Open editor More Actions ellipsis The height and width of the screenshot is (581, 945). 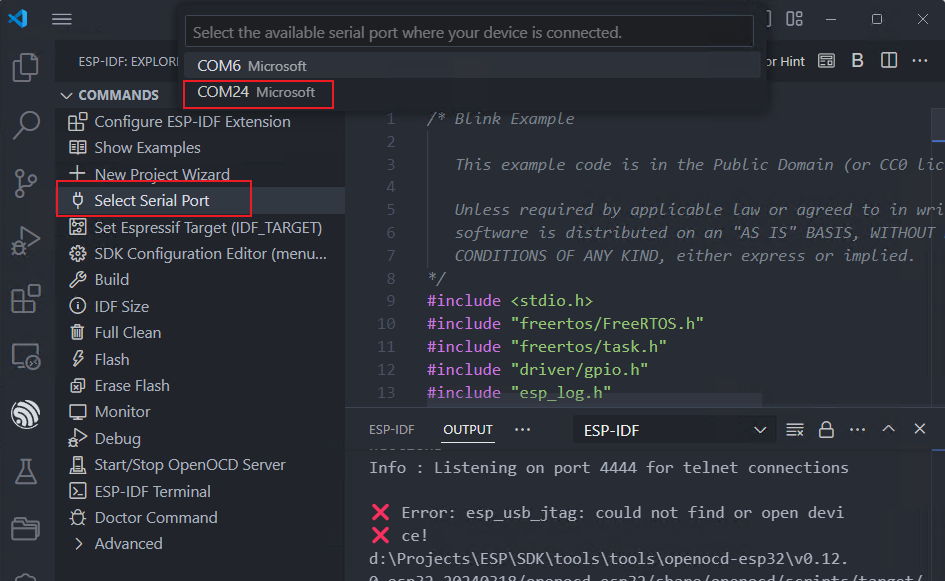[920, 61]
